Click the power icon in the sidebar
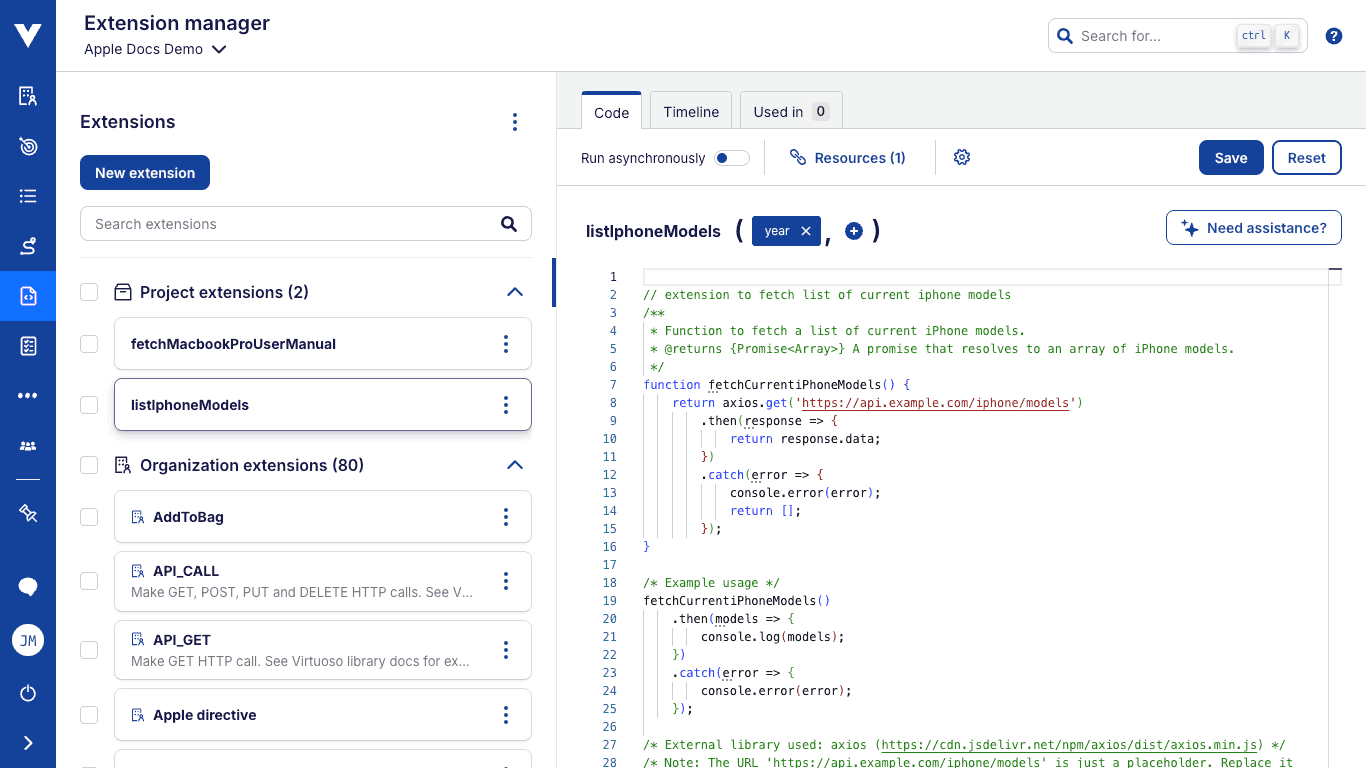This screenshot has width=1366, height=768. pos(28,693)
